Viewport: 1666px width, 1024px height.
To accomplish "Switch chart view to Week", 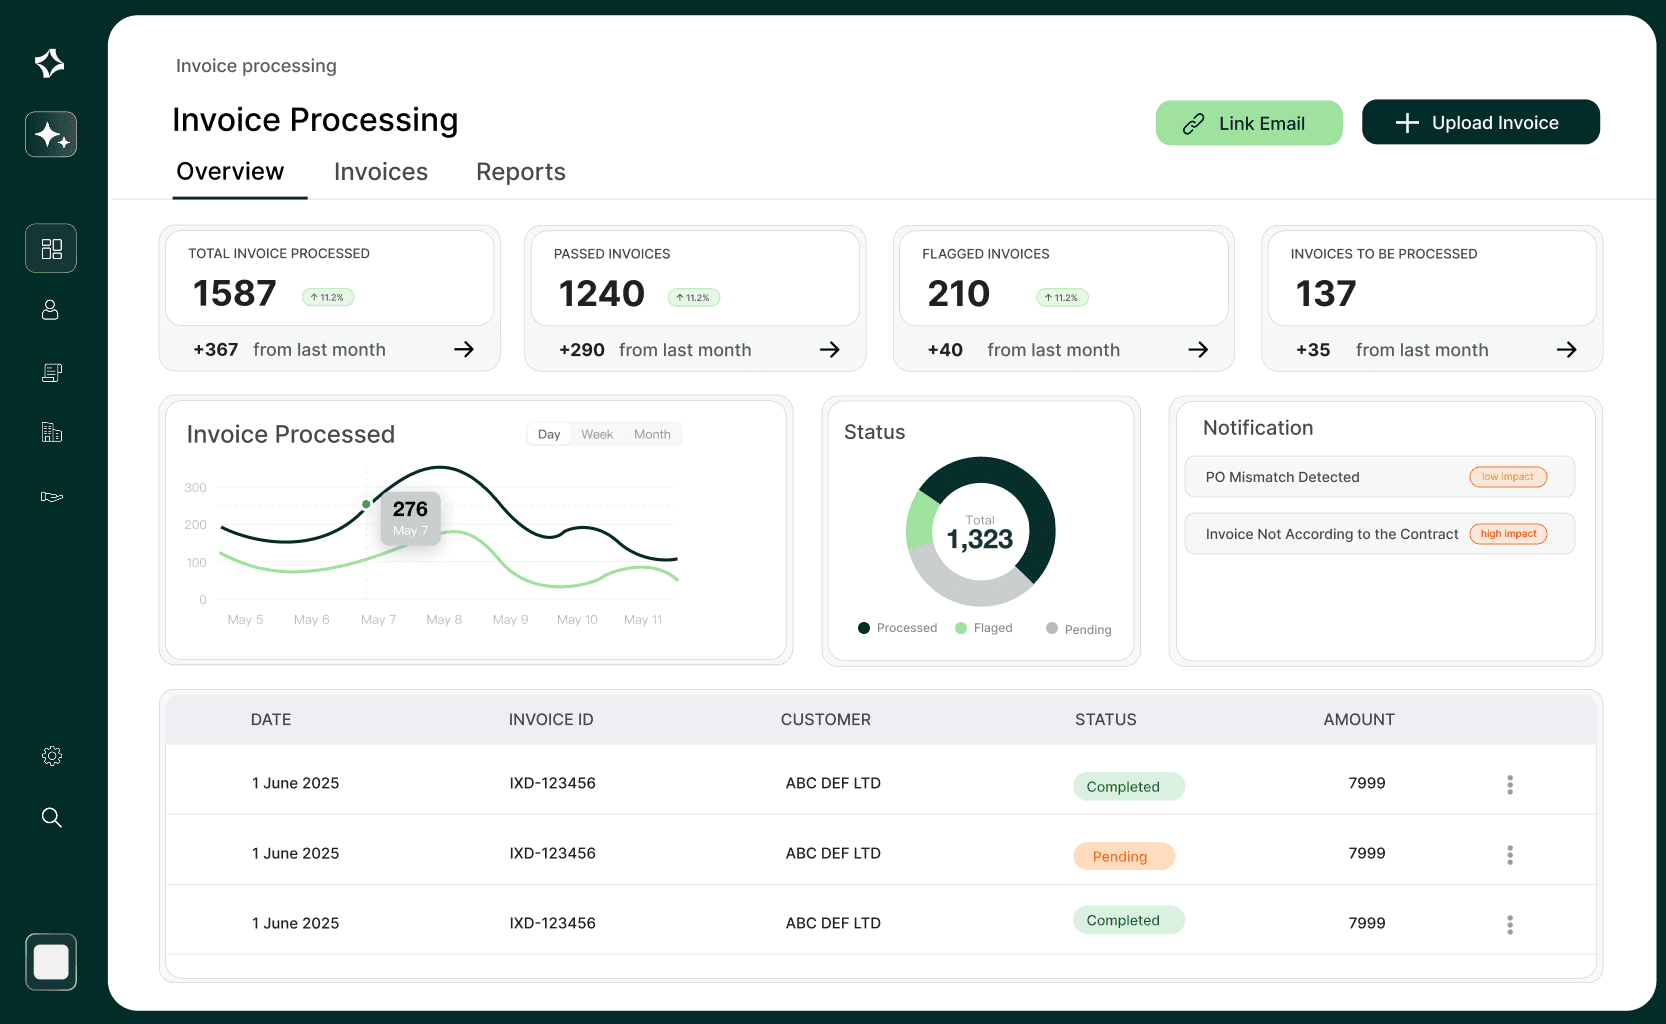I will point(597,434).
